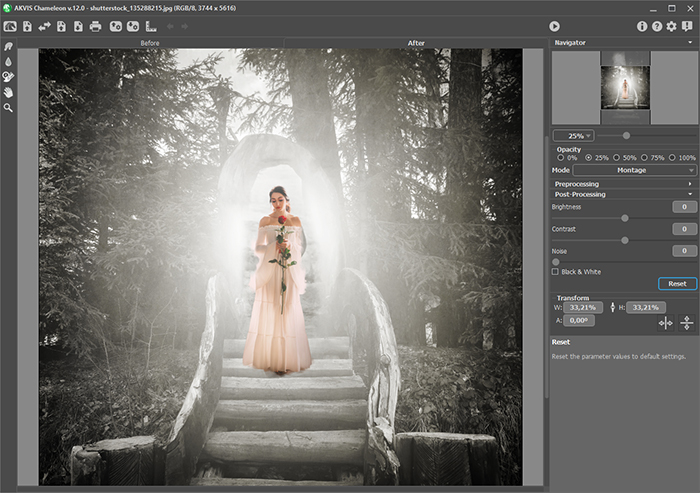Flip the fragment vertically
This screenshot has height=493, width=700.
[687, 323]
